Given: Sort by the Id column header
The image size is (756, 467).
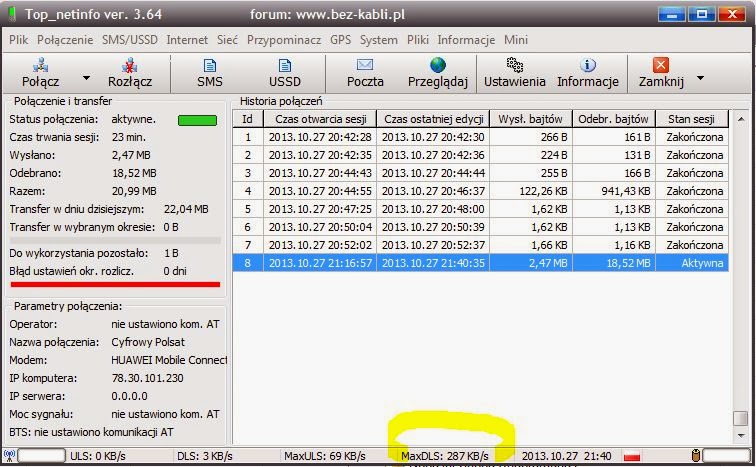Looking at the screenshot, I should [x=248, y=119].
